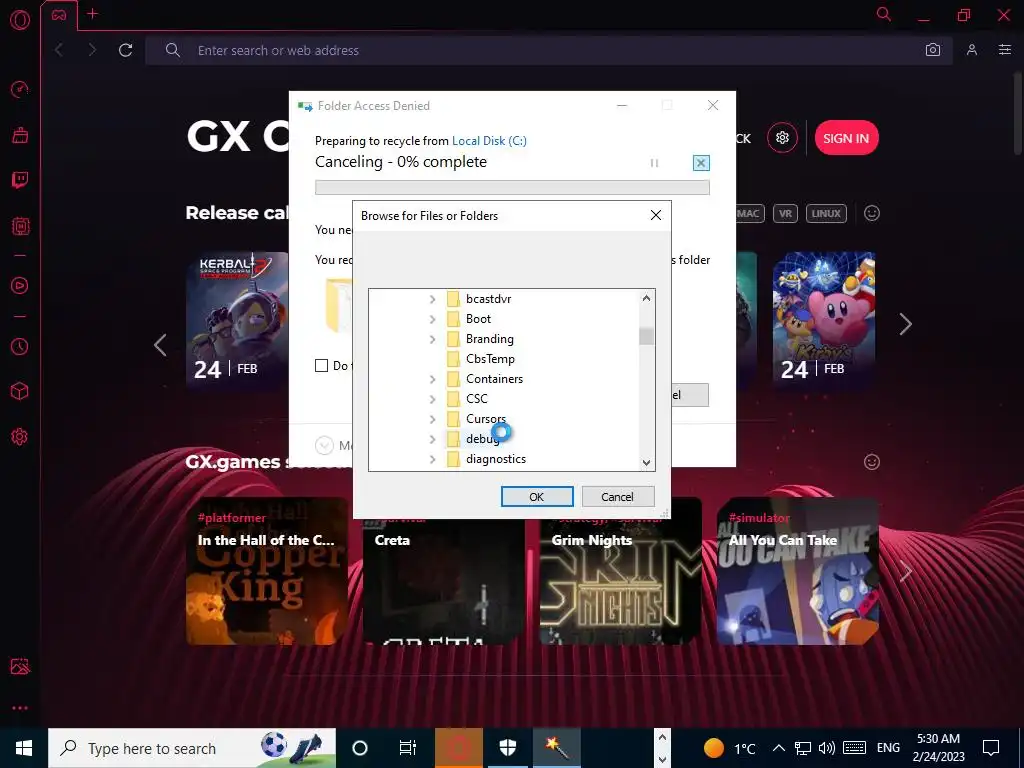
Task: Open sidebar three-dots more options
Action: (x=20, y=708)
